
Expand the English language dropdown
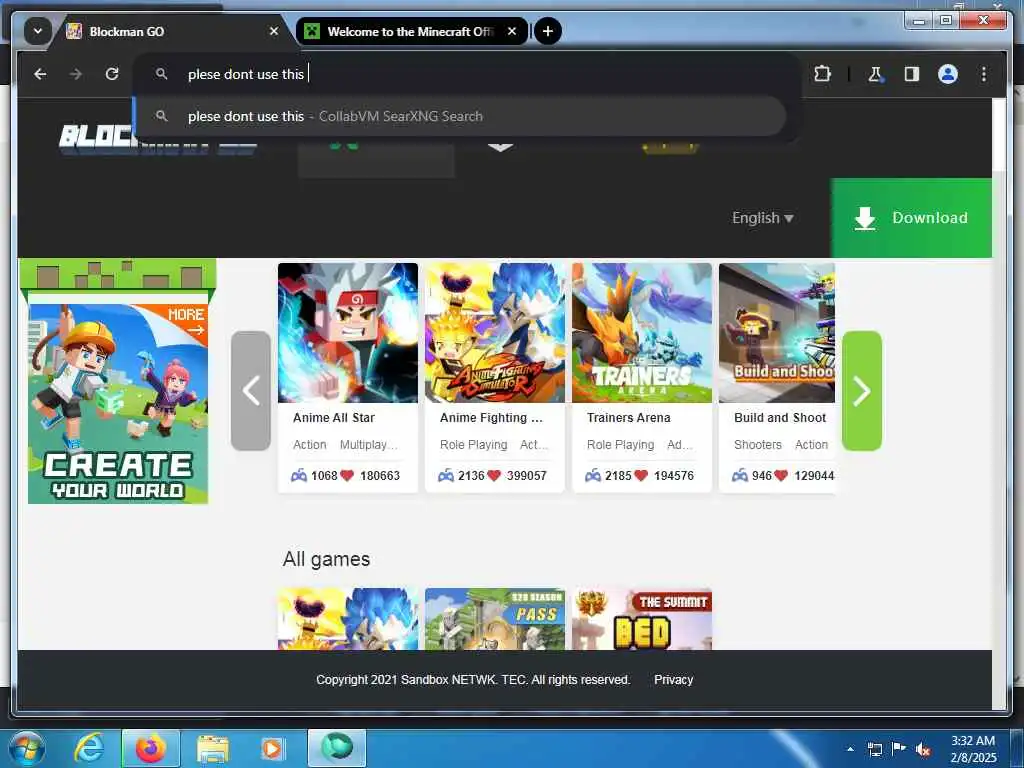[x=763, y=218]
